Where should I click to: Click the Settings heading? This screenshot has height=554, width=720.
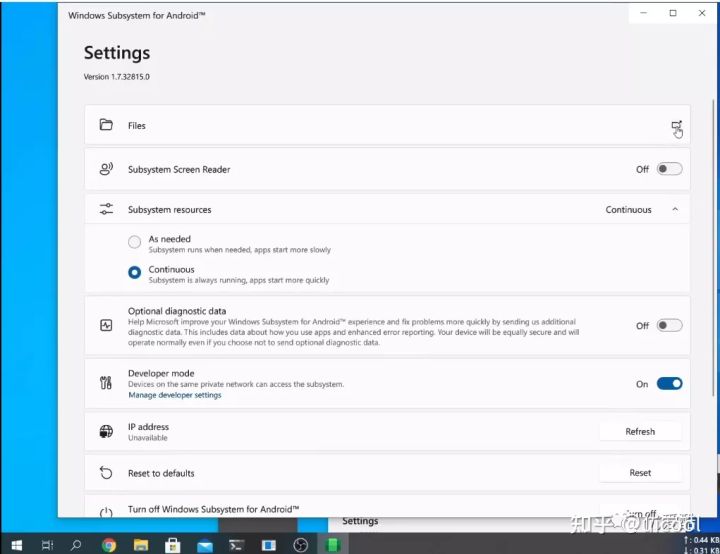point(117,53)
